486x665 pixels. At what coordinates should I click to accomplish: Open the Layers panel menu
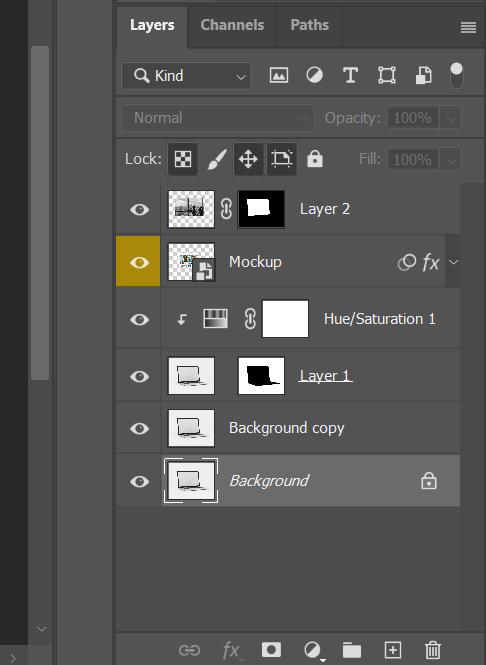click(x=468, y=28)
